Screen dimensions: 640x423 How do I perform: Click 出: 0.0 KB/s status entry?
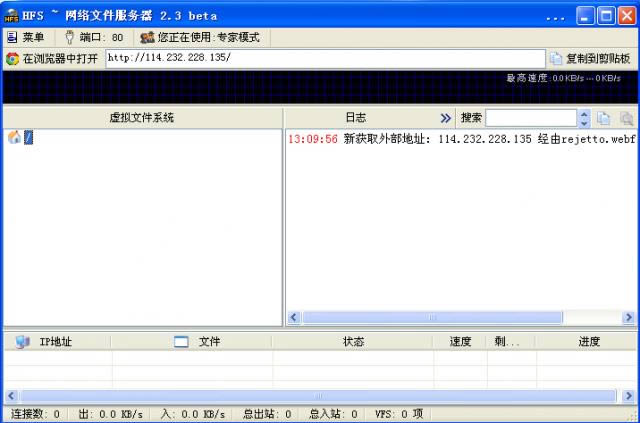pyautogui.click(x=111, y=414)
